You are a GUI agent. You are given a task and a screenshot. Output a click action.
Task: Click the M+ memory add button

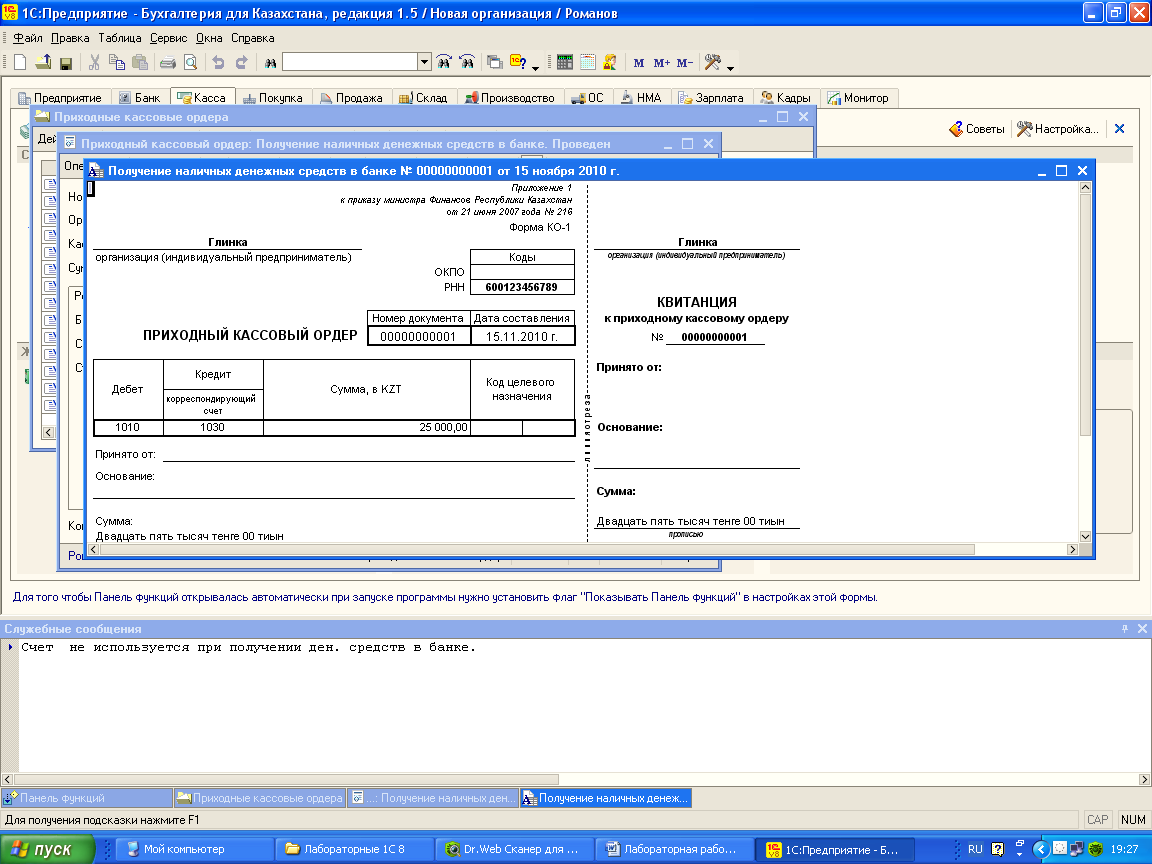pos(661,63)
